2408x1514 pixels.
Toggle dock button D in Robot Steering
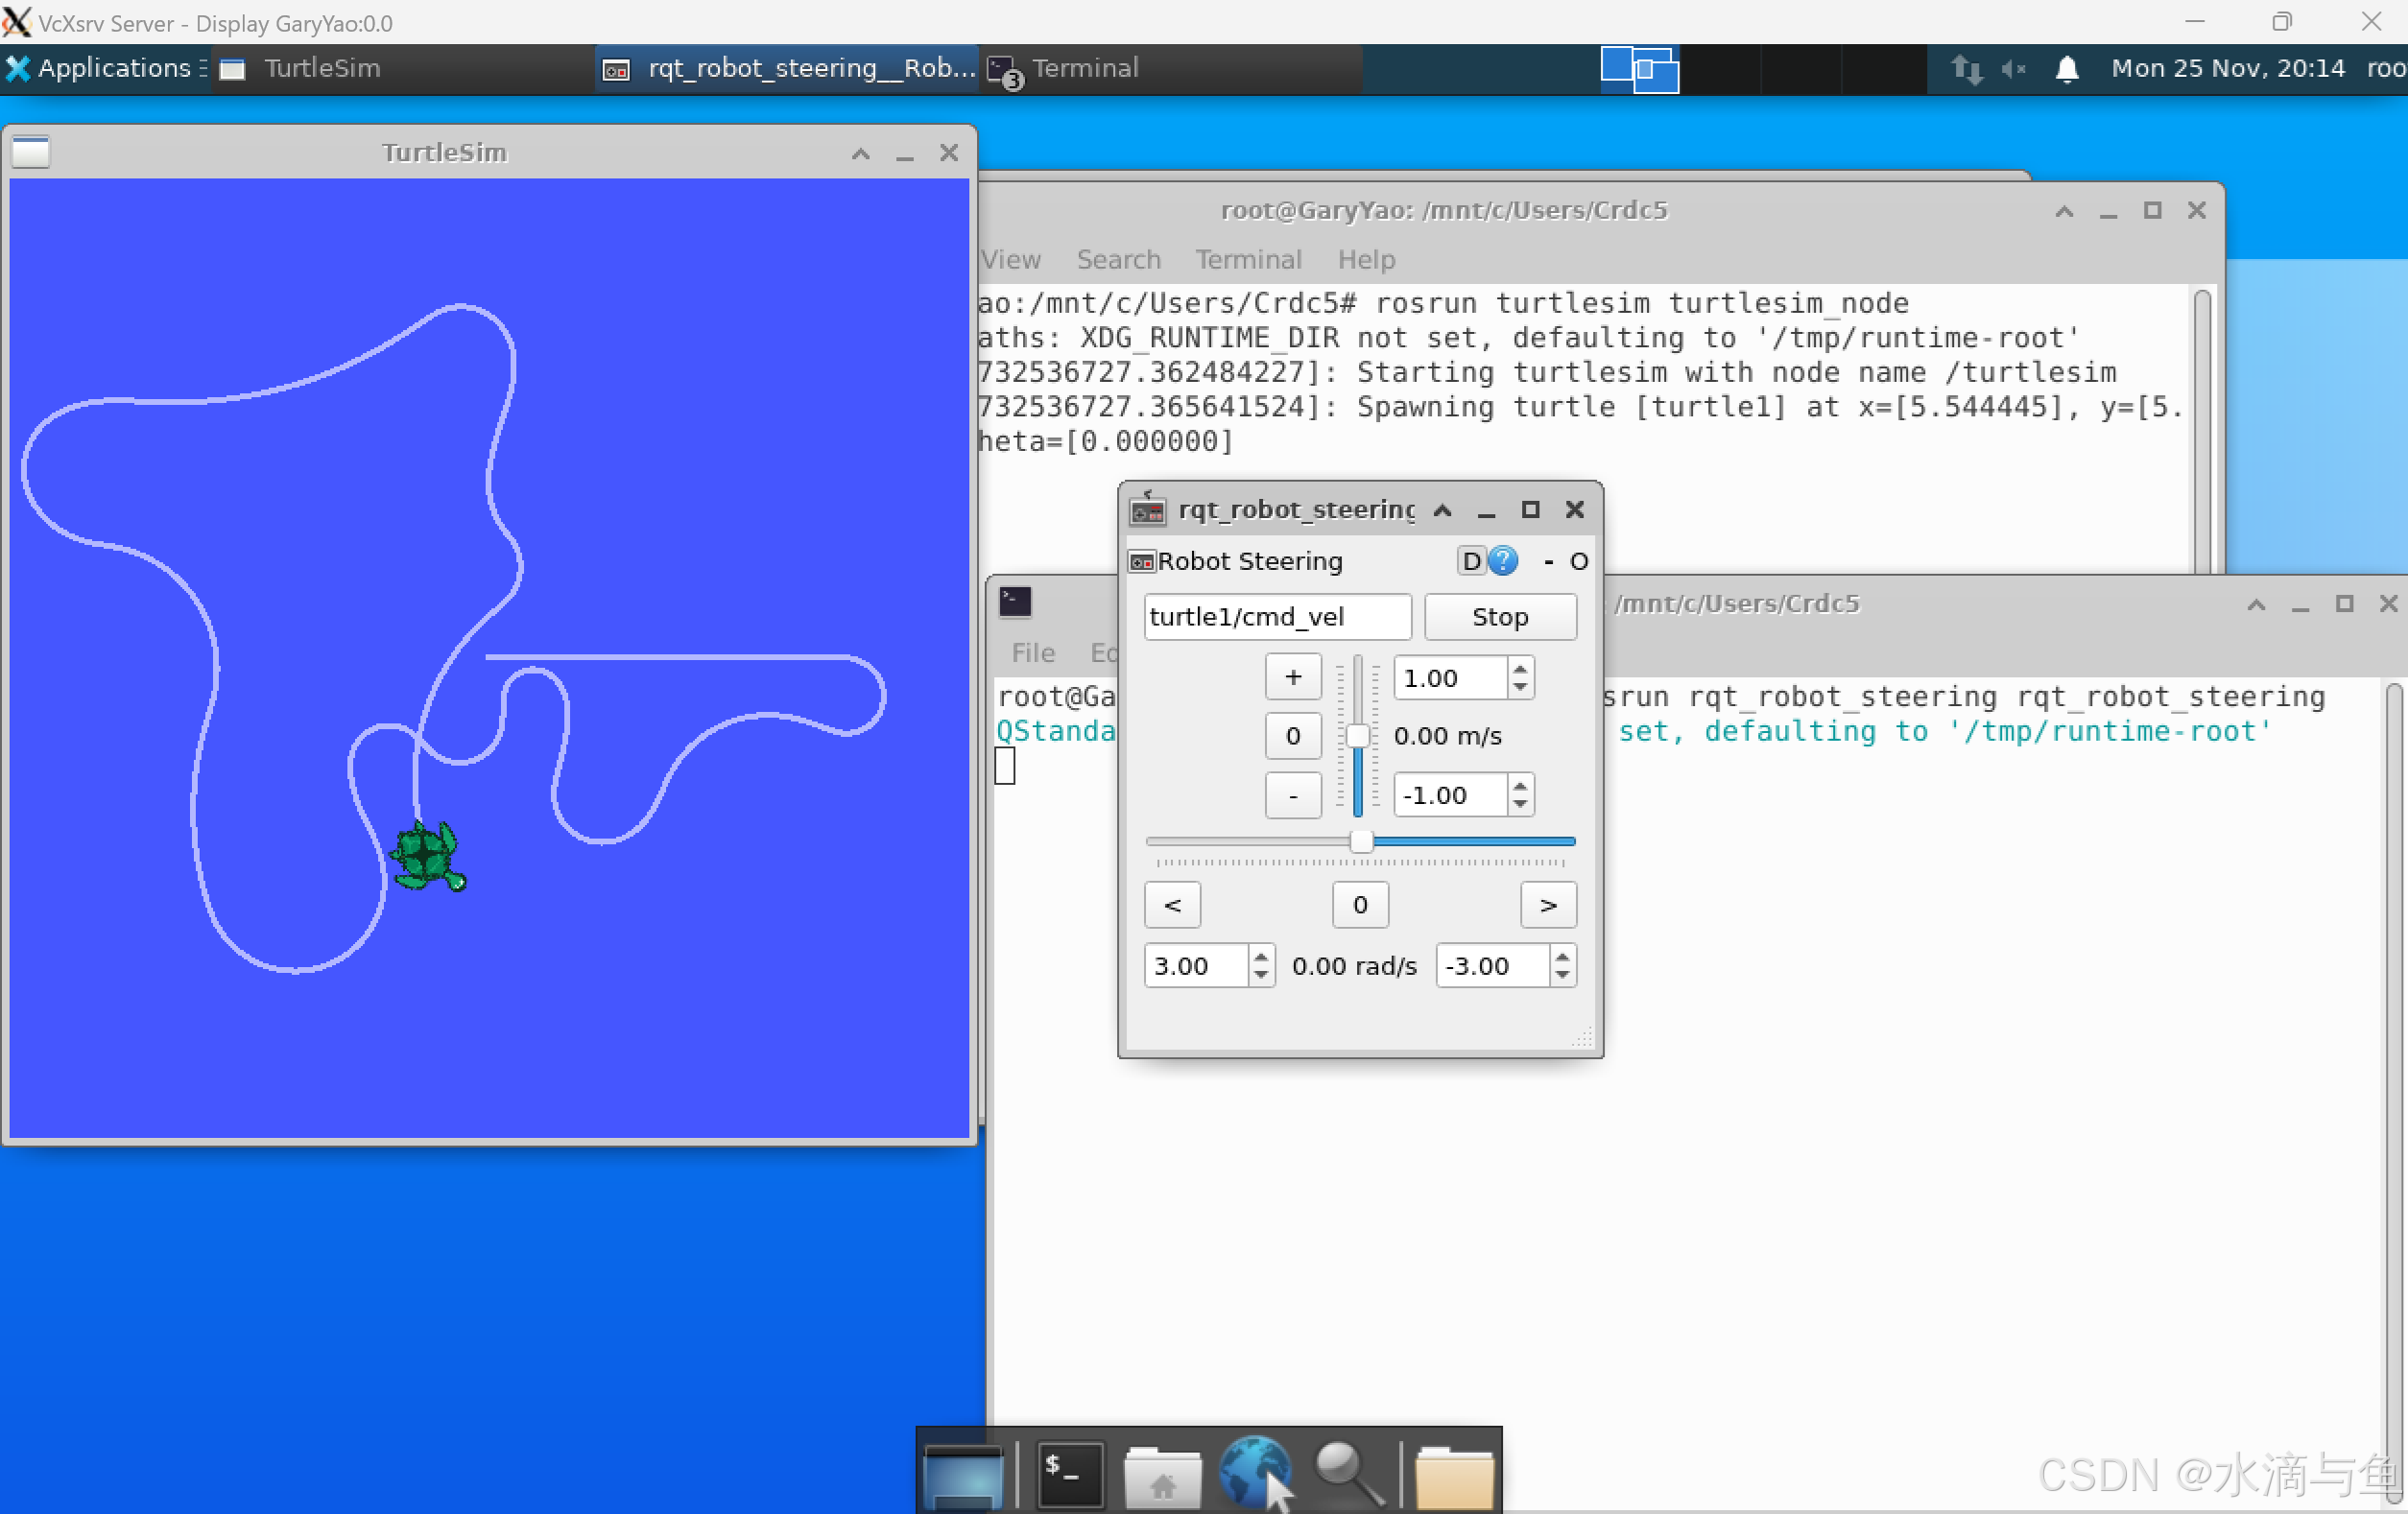tap(1471, 561)
